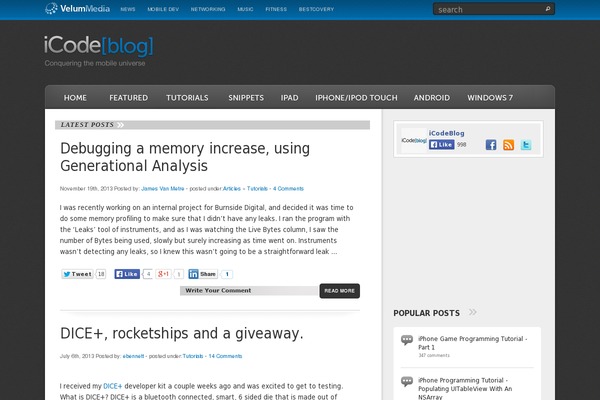600x400 pixels.
Task: Click the sidebar Facebook Like button
Action: pos(441,145)
